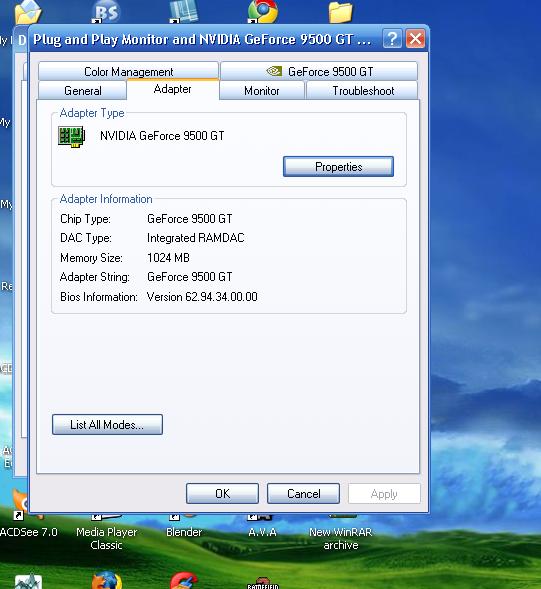Select the ACDSee 7.0 desktop icon label
541x589 pixels.
(x=29, y=532)
